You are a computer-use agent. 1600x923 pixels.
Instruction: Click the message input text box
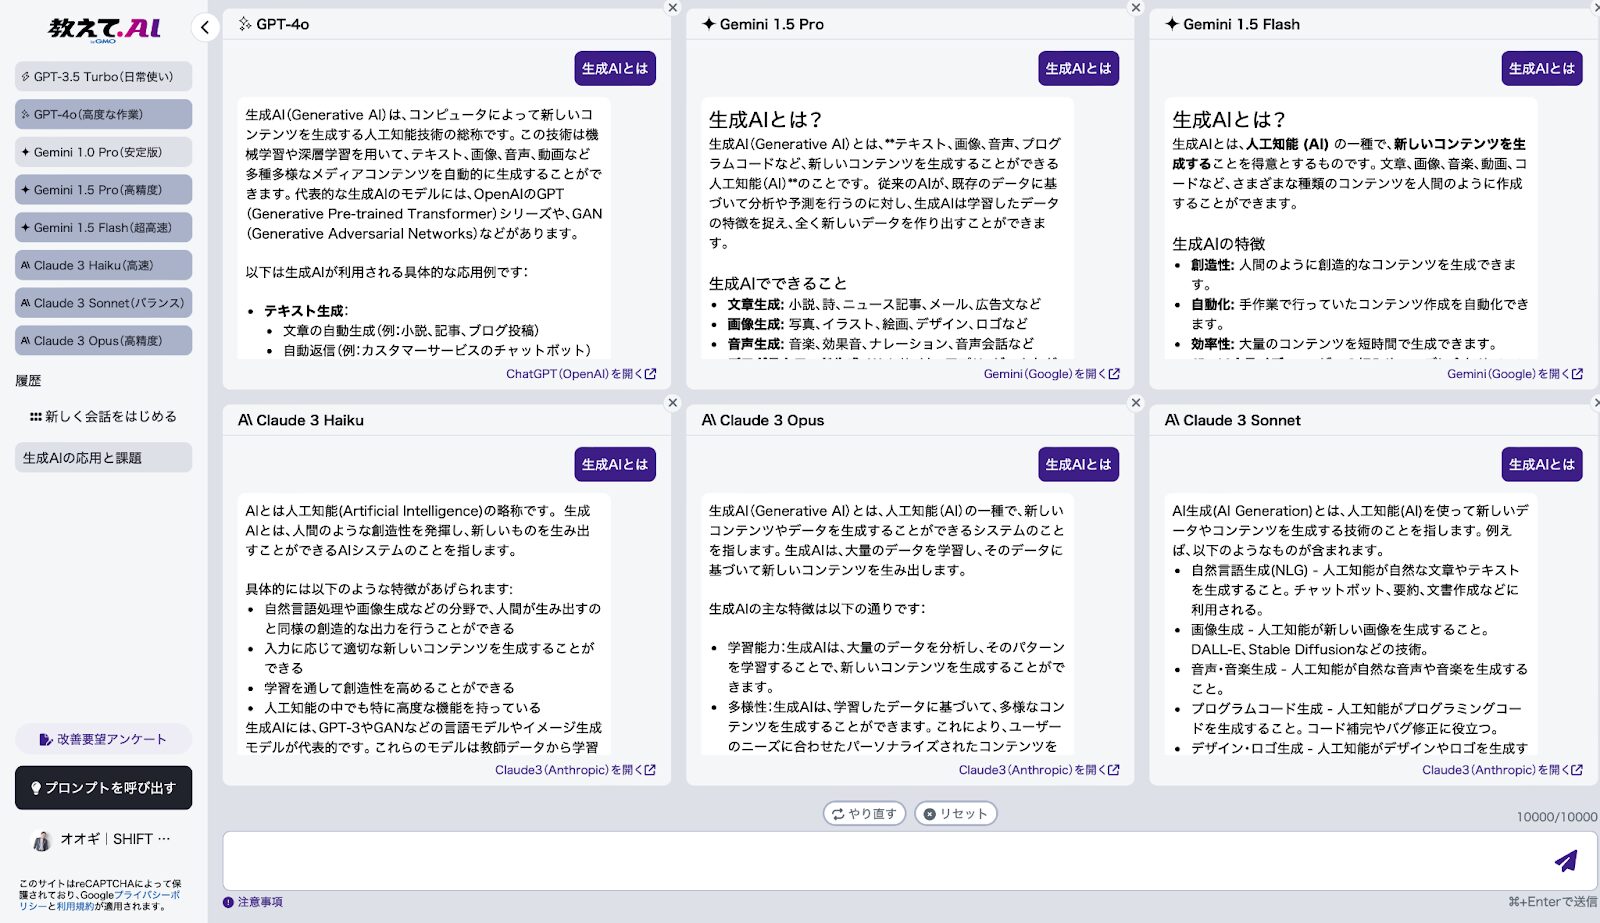[880, 860]
